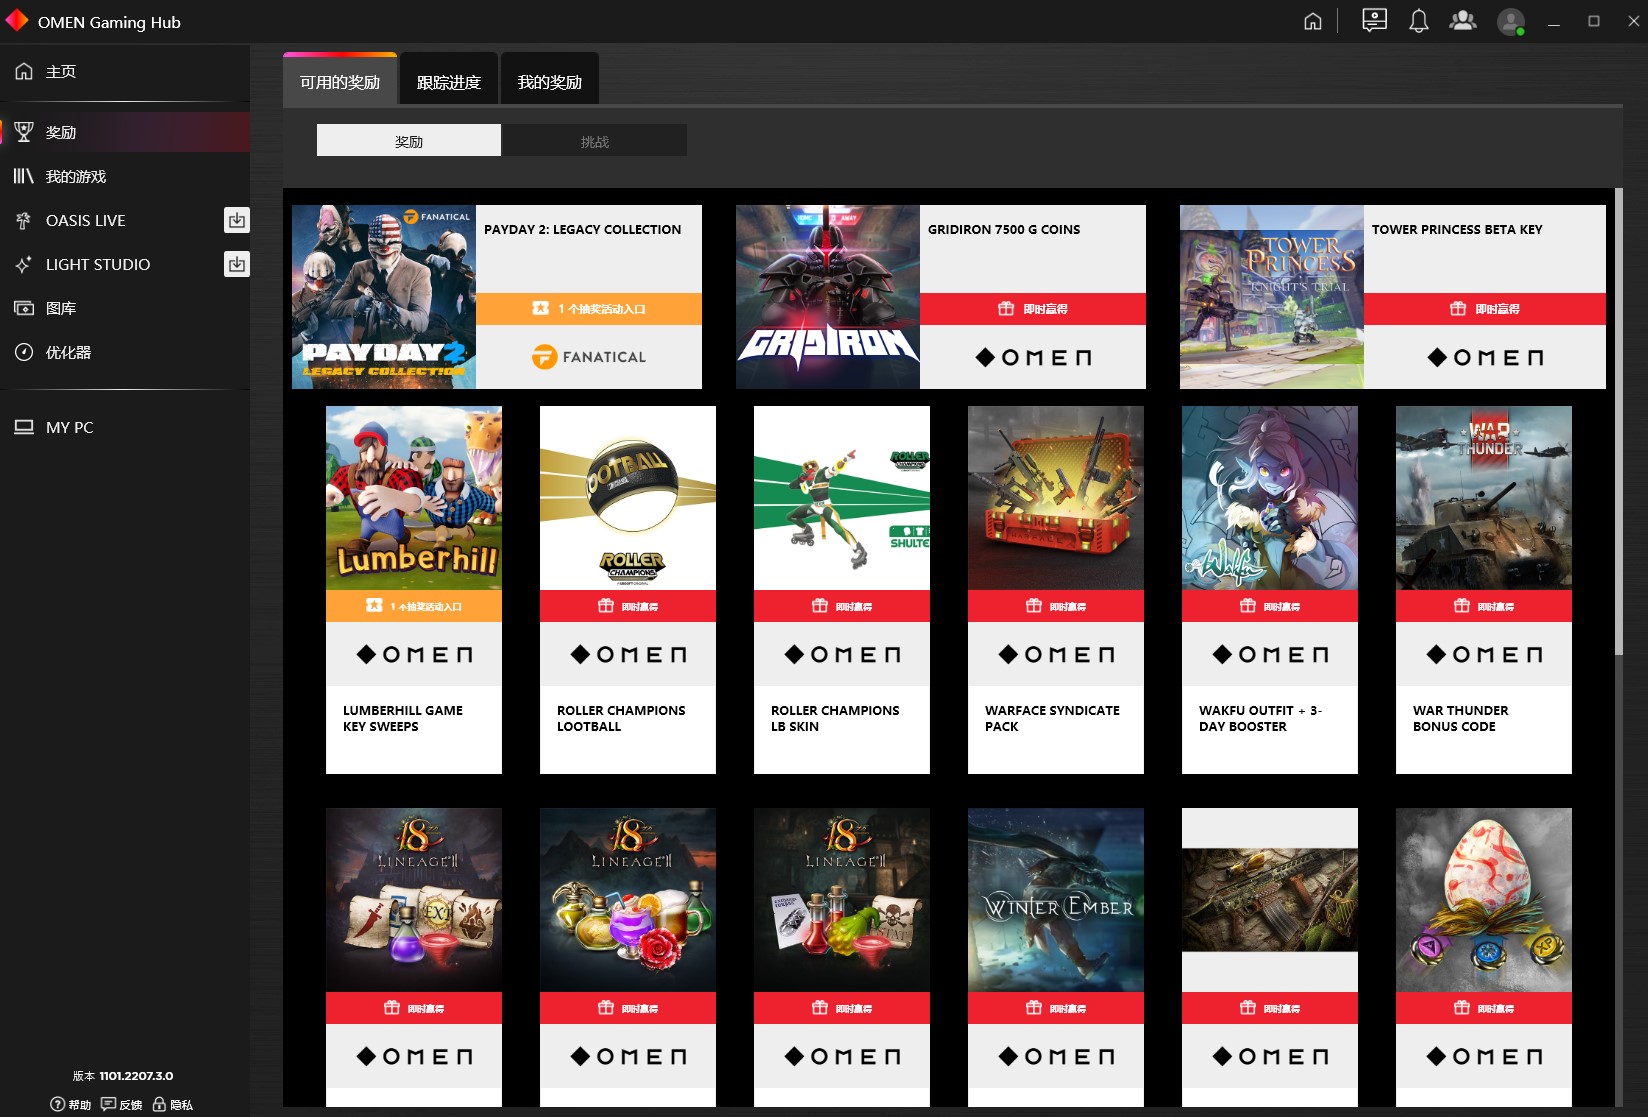Click download icon next to OASIS LIVE
Screen dimensions: 1648x1117
(237, 220)
